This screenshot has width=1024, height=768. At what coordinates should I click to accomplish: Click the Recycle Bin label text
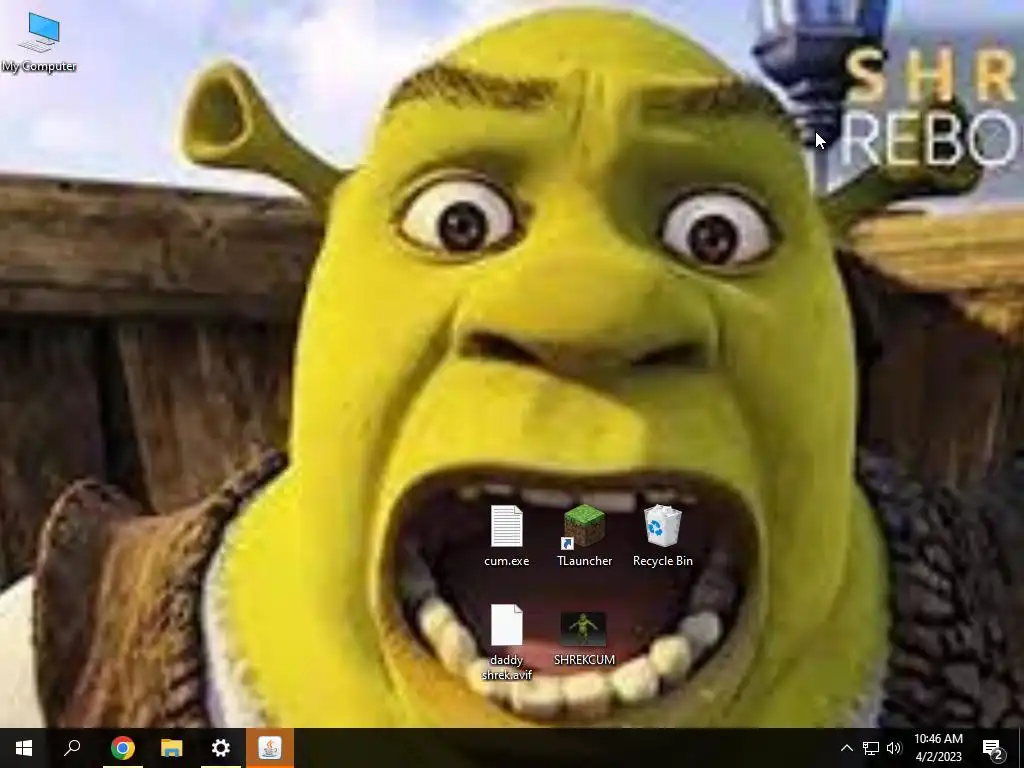coord(663,561)
